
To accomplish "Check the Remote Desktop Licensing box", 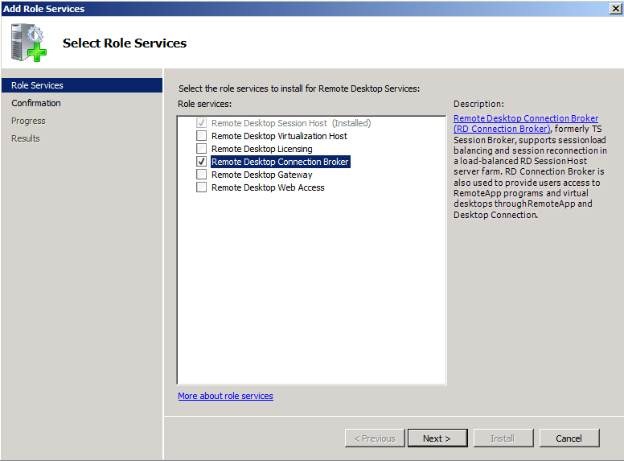I will point(202,148).
